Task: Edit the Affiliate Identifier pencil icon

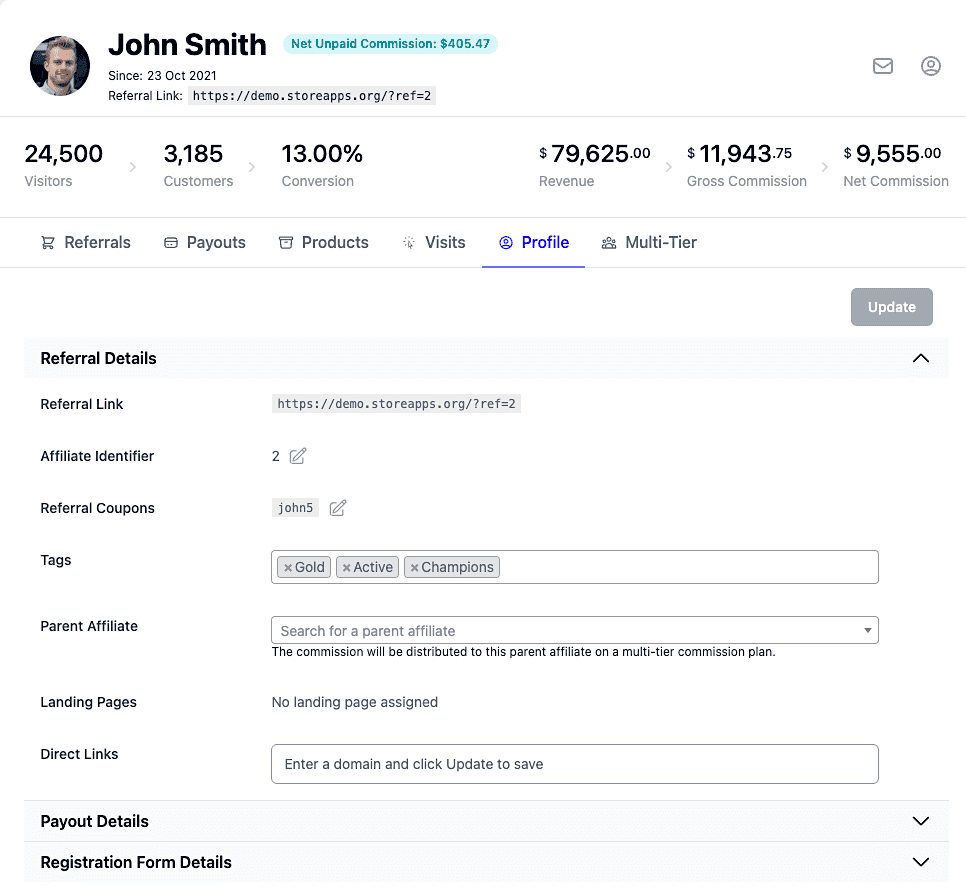Action: pos(298,456)
